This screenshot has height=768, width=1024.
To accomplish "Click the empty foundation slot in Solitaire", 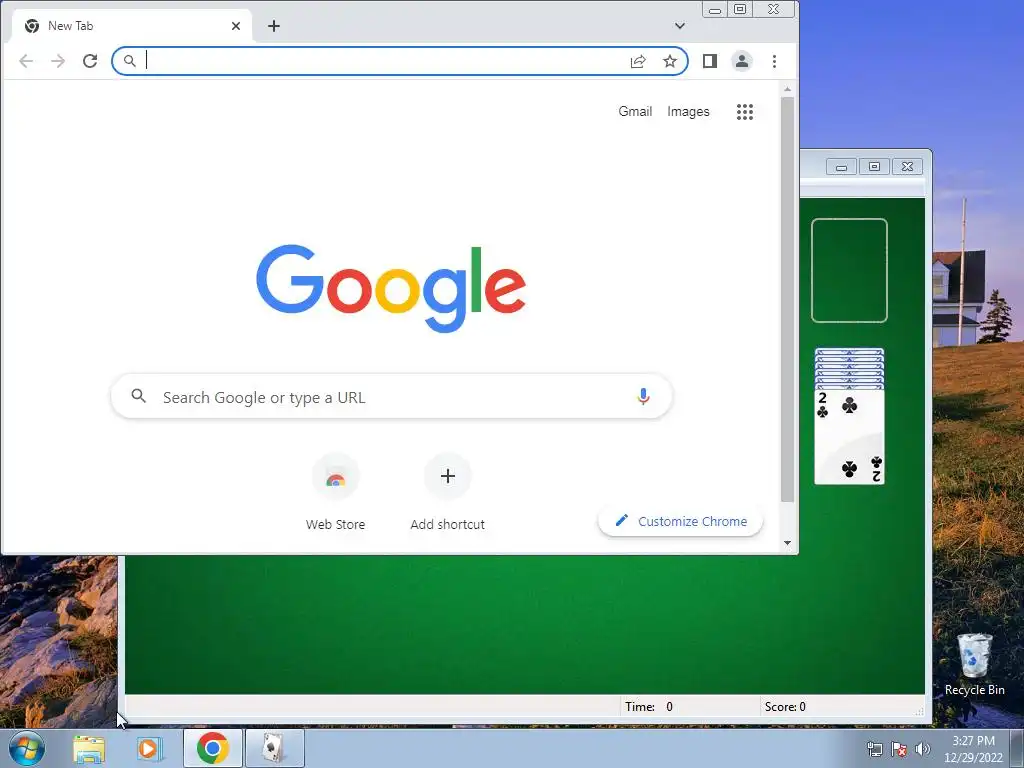I will tap(849, 270).
